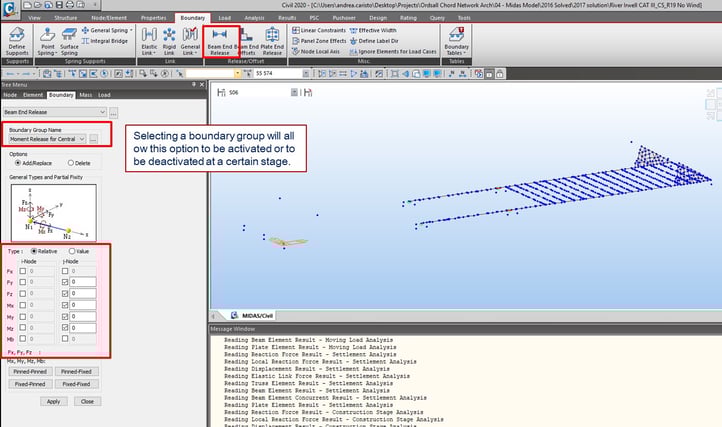Select Node Local Axis
722x427 pixels.
pyautogui.click(x=316, y=52)
